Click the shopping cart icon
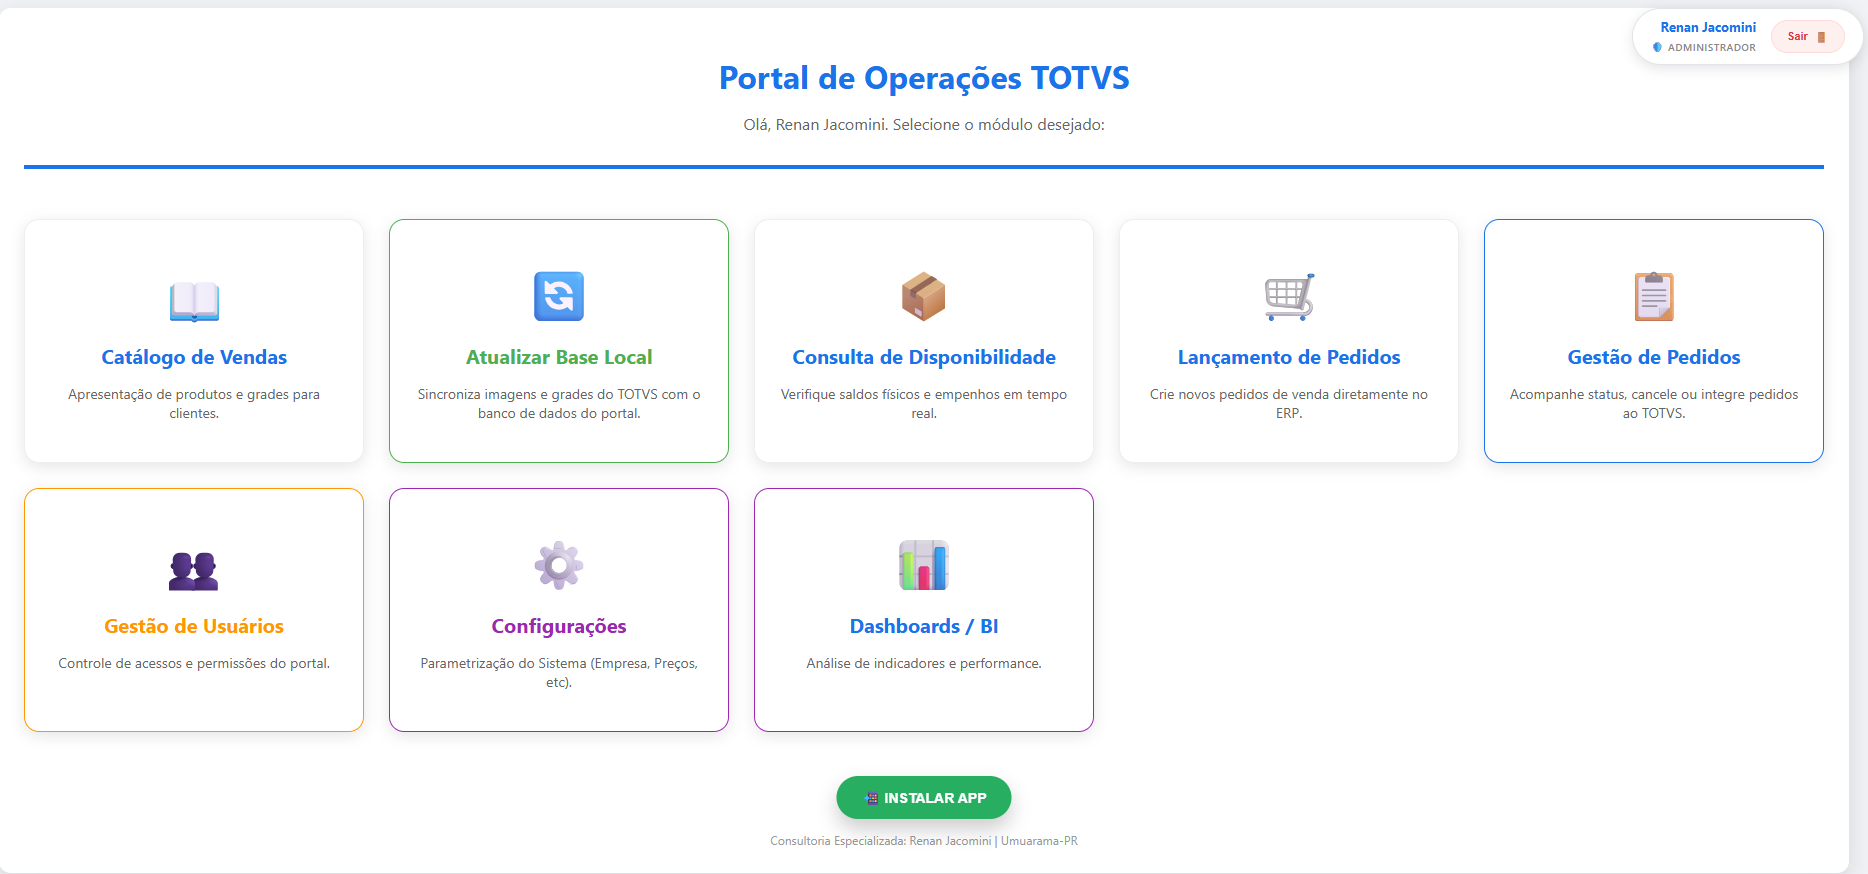 1289,297
